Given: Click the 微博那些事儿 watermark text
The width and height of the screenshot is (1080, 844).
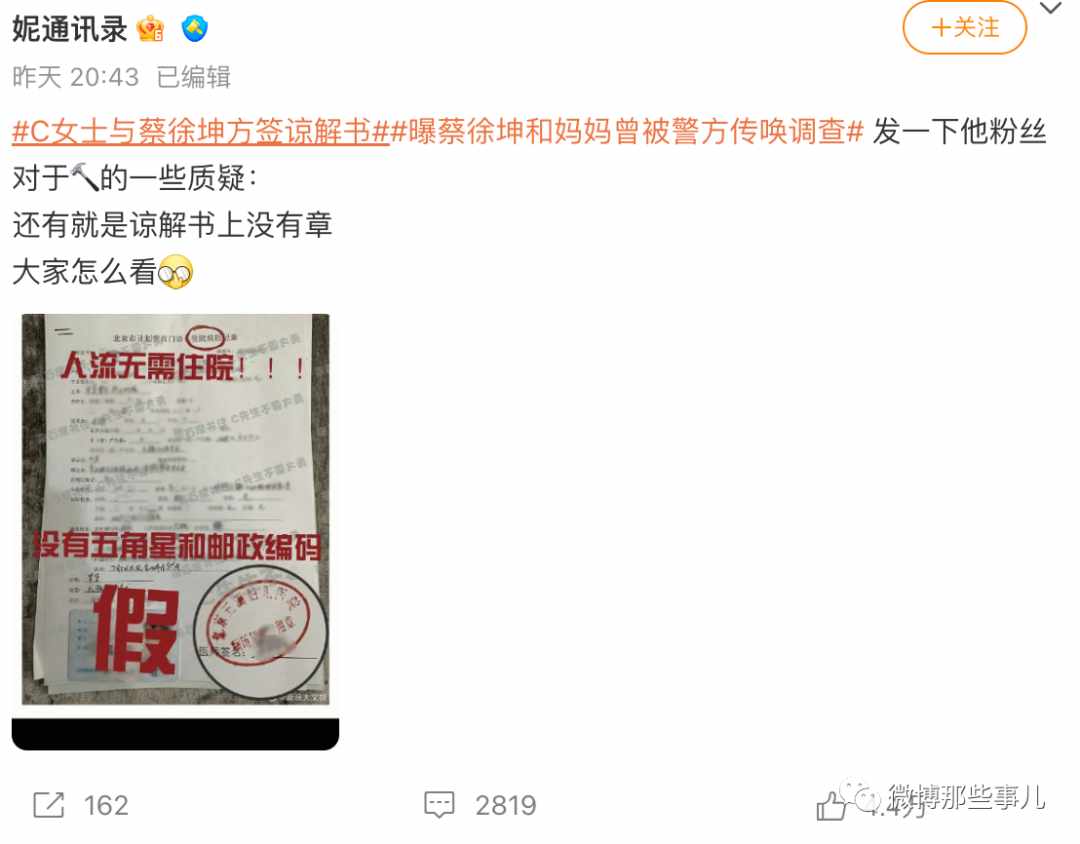Looking at the screenshot, I should click(966, 797).
